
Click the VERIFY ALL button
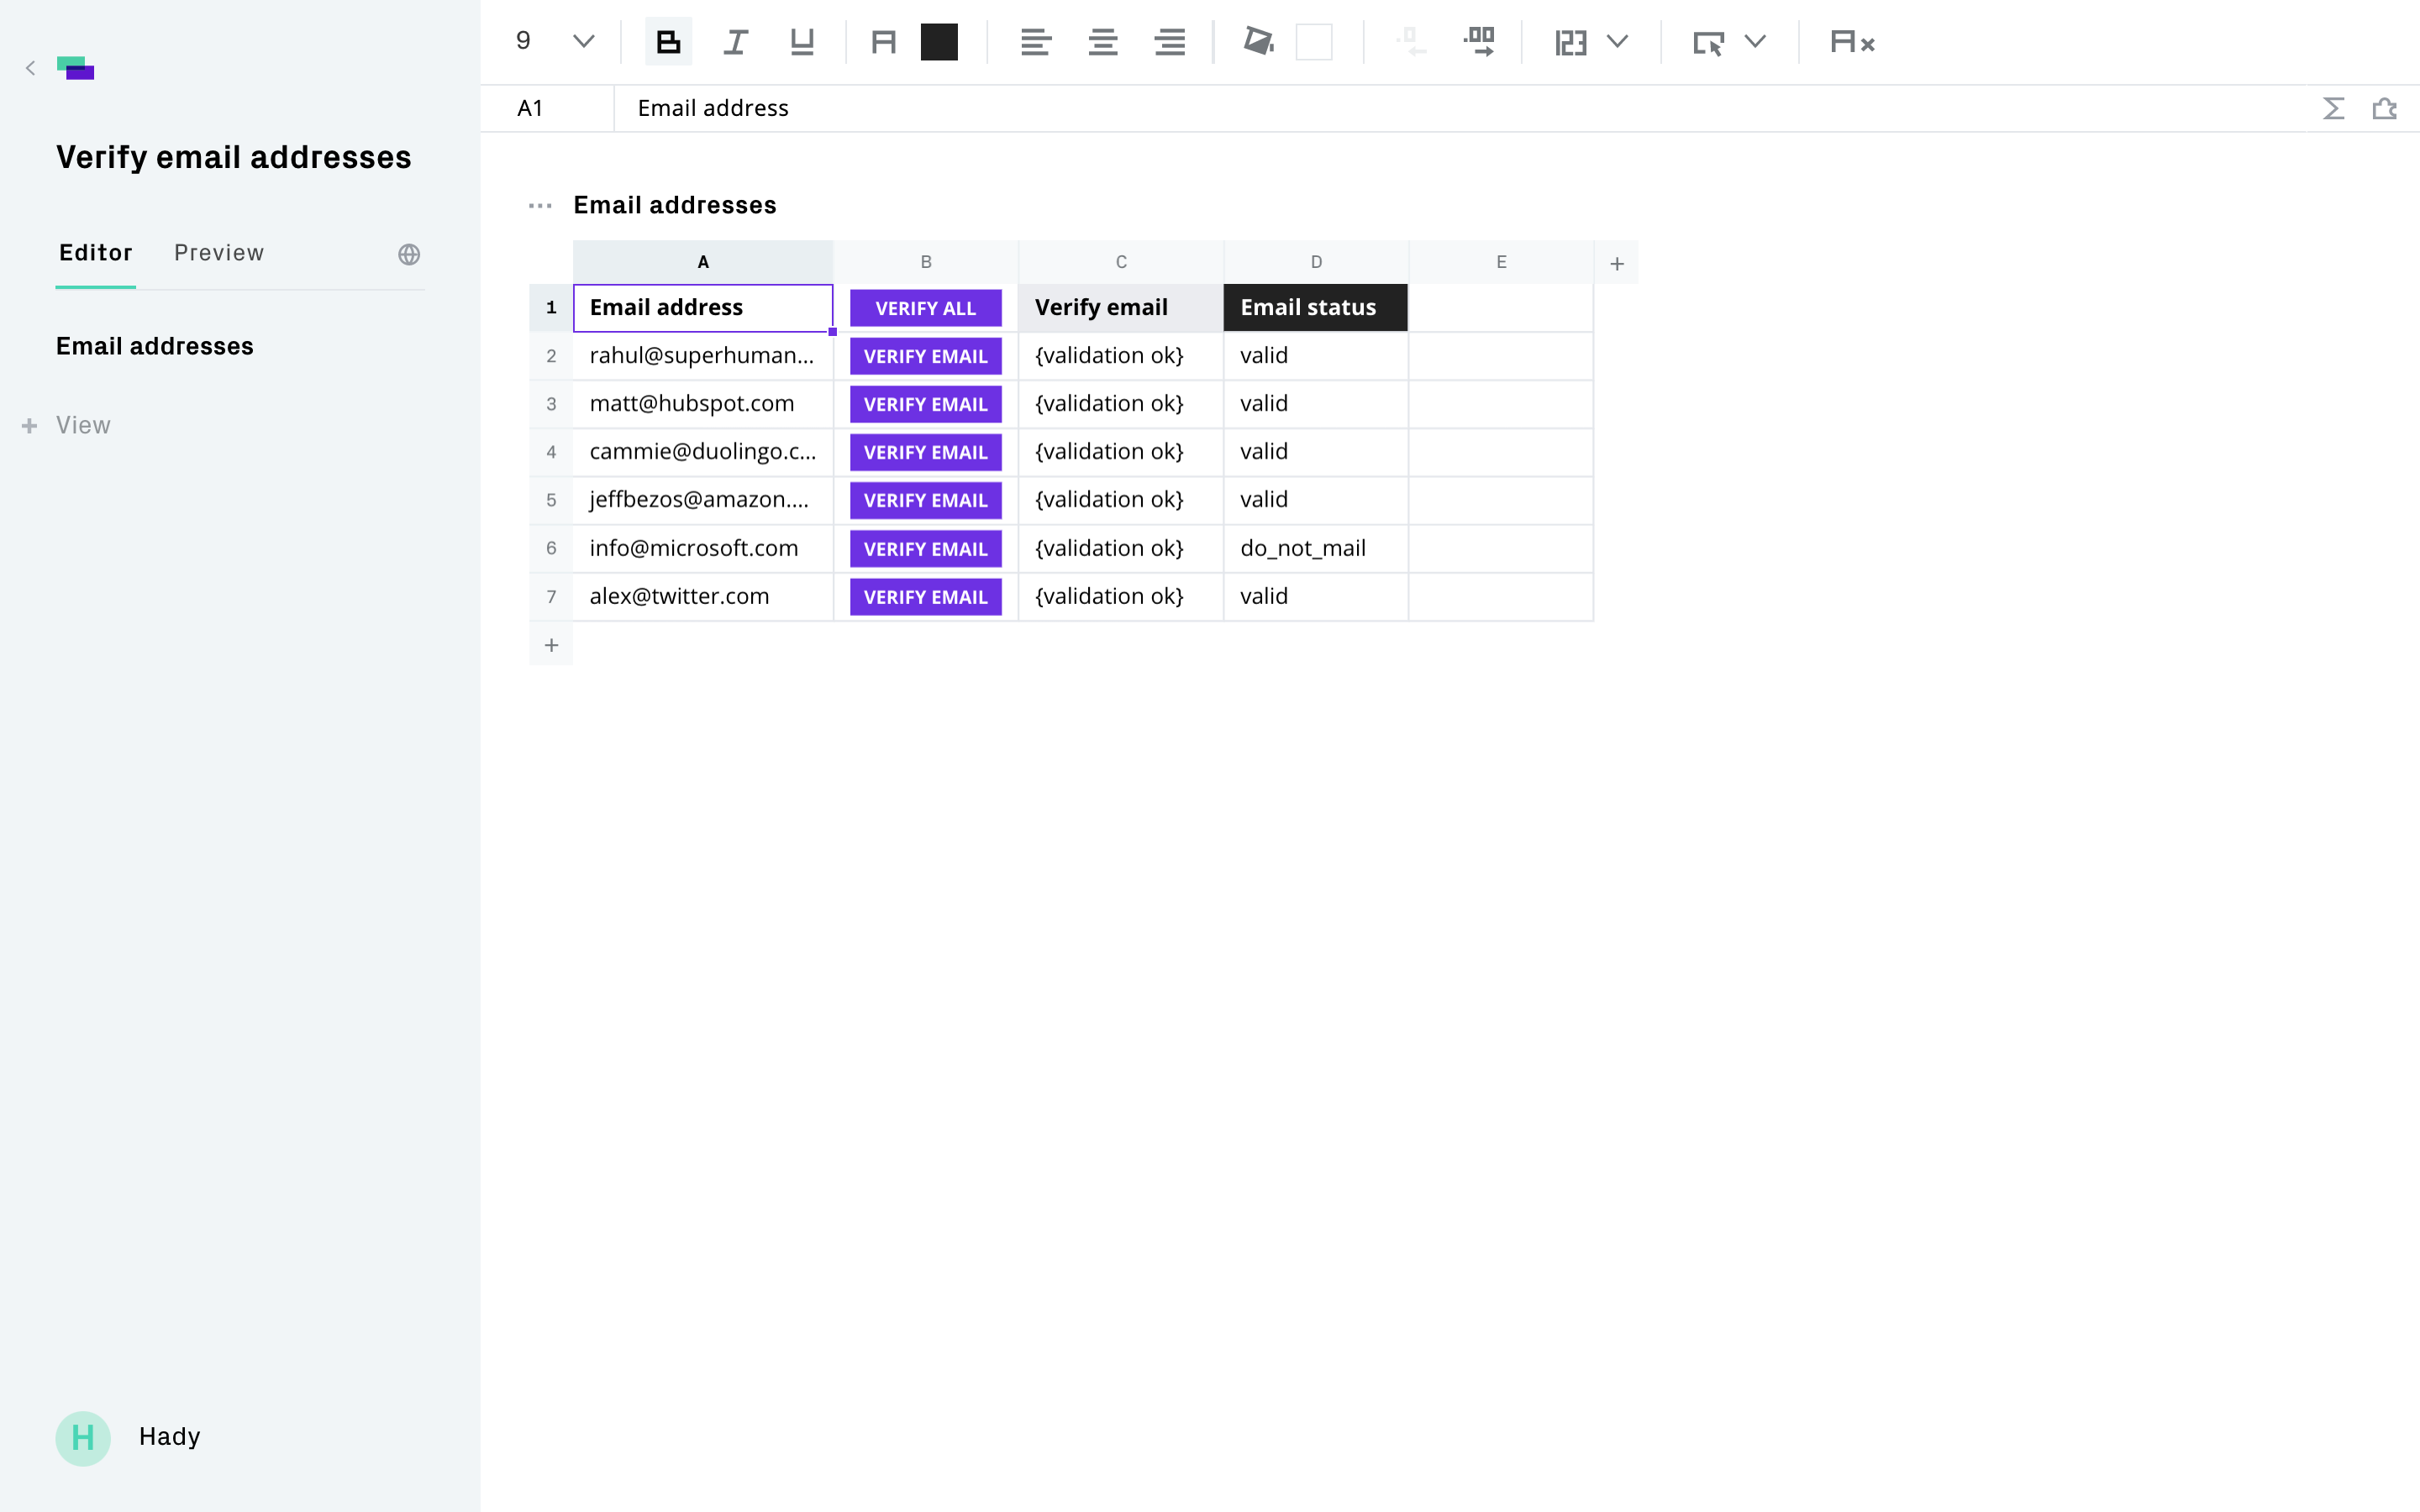(925, 308)
